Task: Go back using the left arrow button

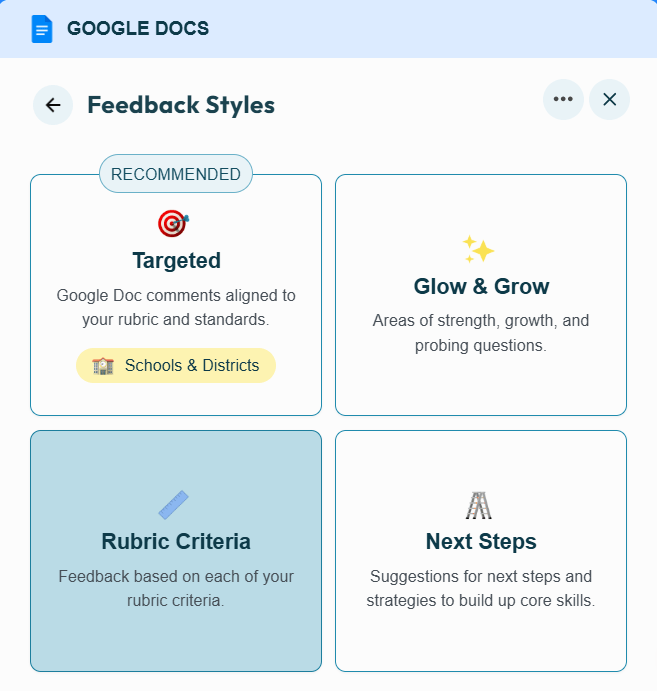Action: coord(53,105)
